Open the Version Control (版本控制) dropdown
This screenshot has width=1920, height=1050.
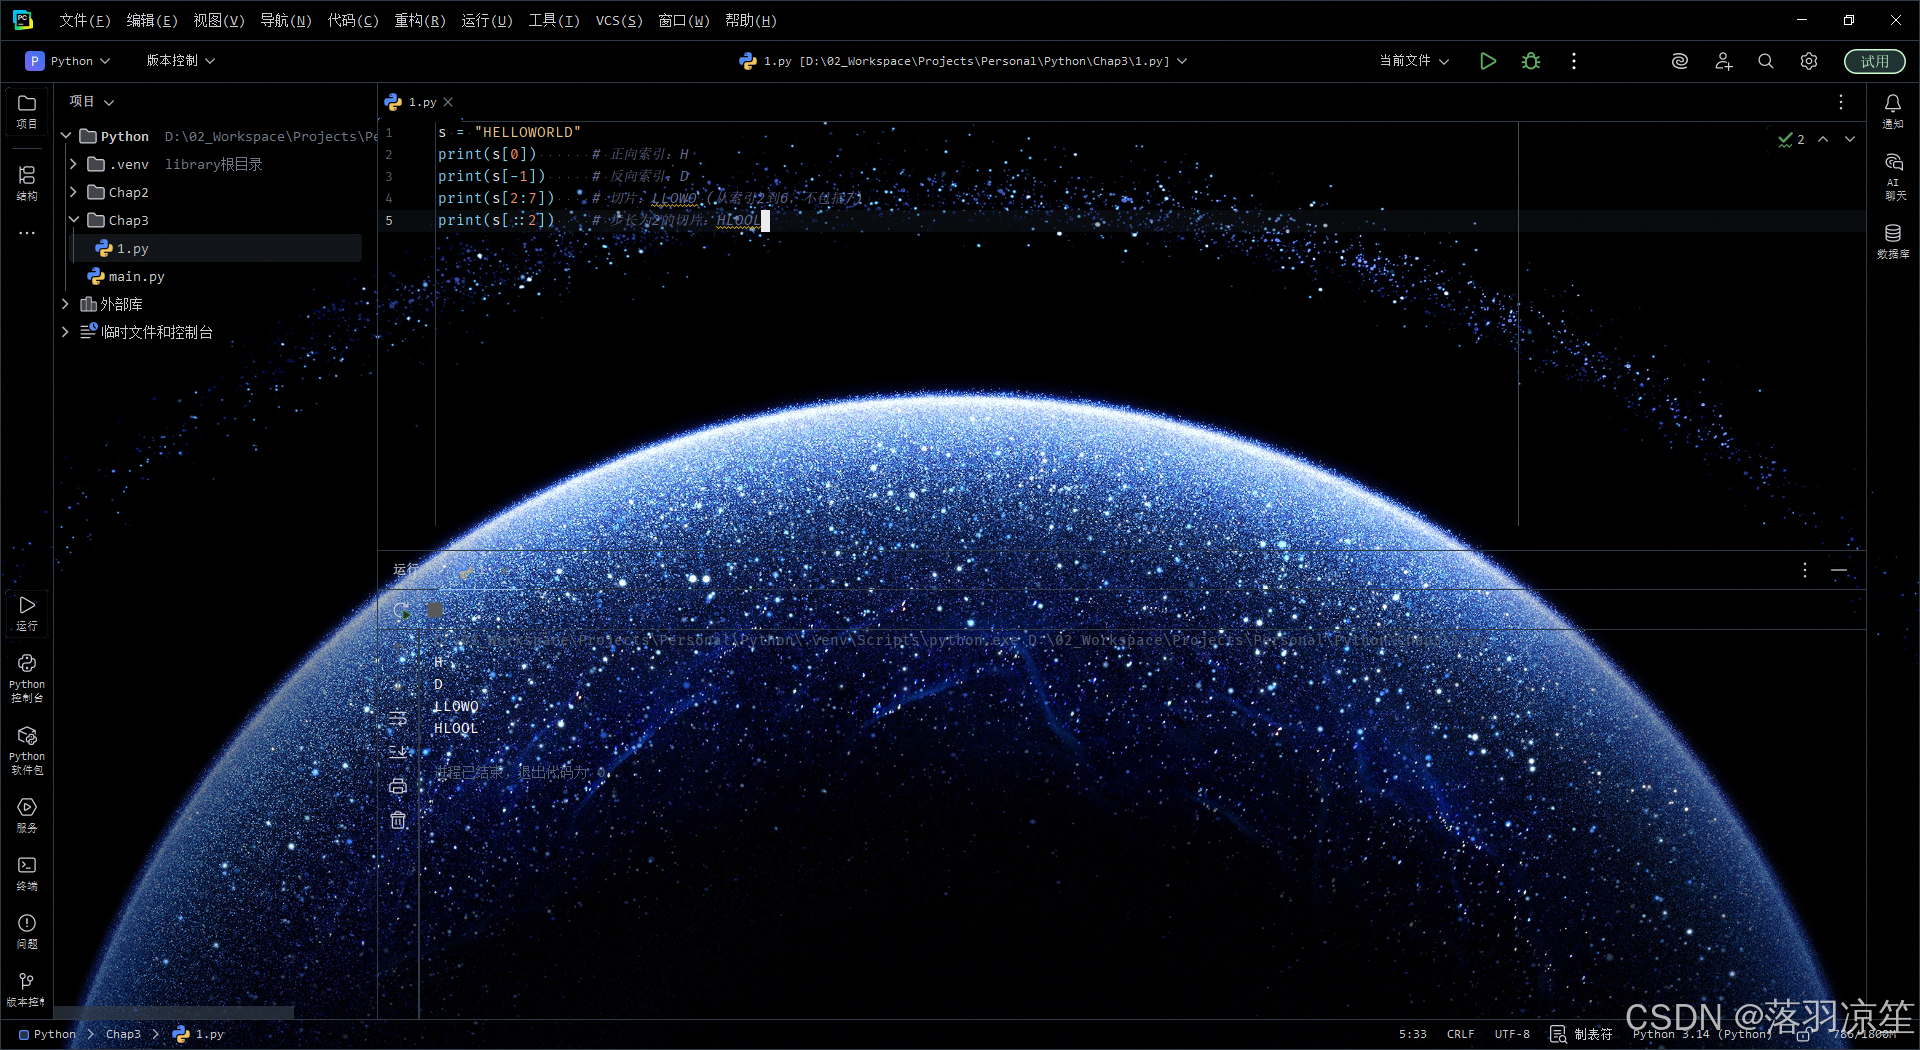[181, 61]
